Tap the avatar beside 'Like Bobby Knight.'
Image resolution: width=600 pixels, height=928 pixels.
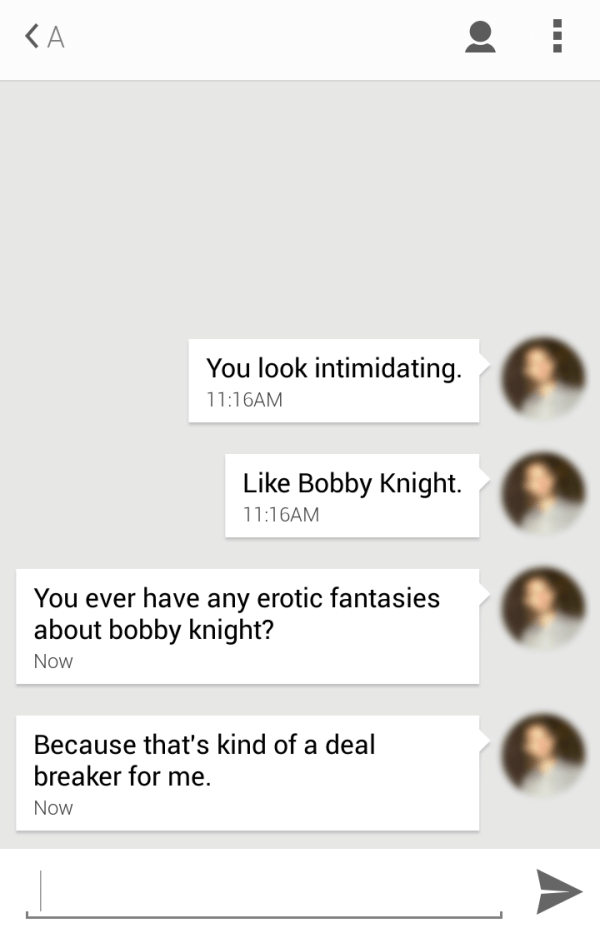point(541,494)
